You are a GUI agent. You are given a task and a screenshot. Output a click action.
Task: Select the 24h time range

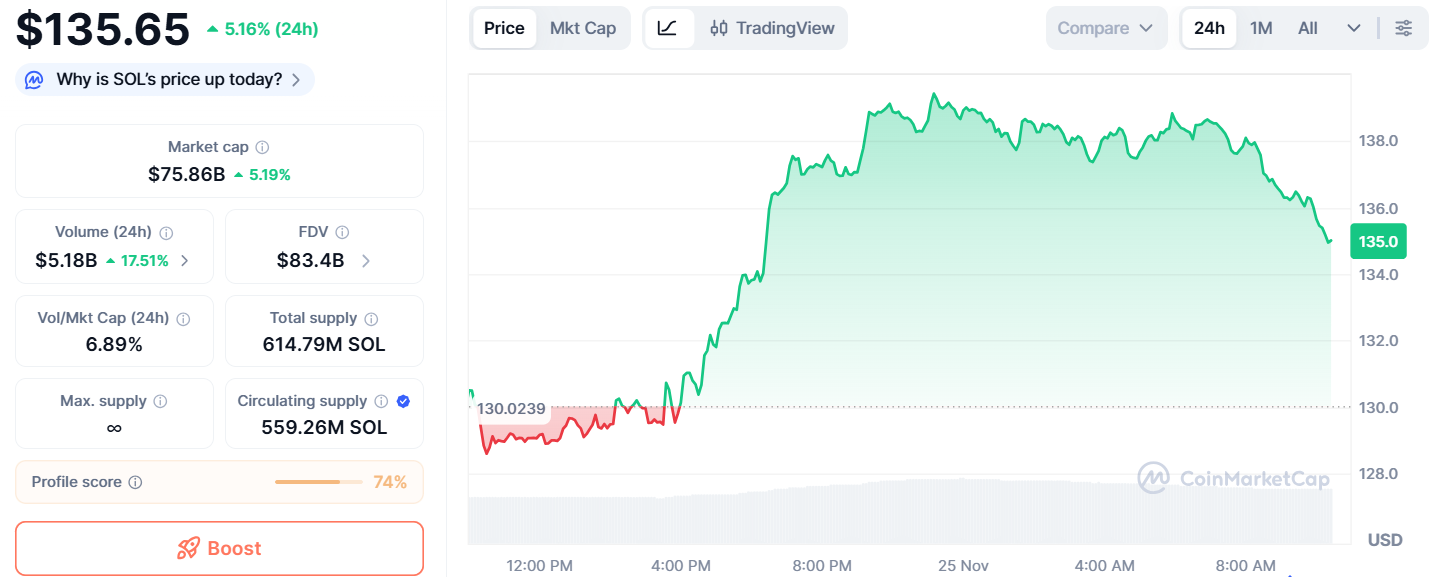[1209, 28]
